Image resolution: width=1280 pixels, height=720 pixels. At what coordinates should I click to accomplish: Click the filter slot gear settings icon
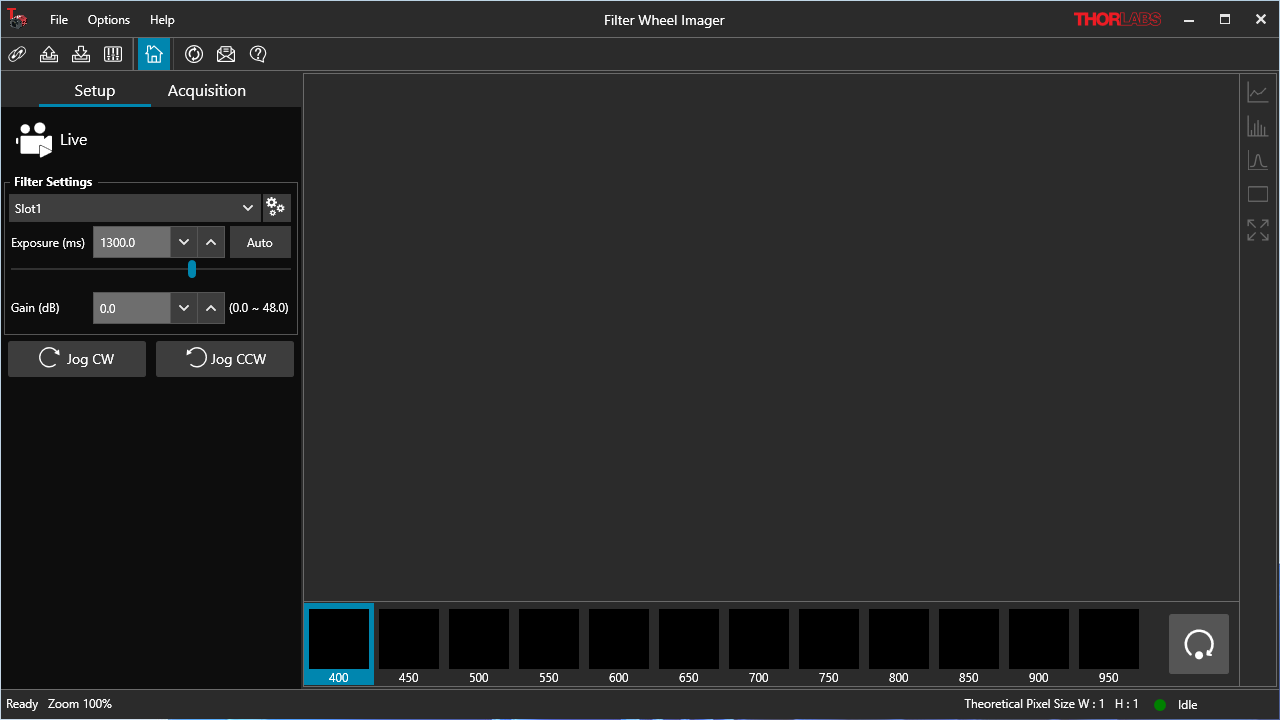[276, 208]
